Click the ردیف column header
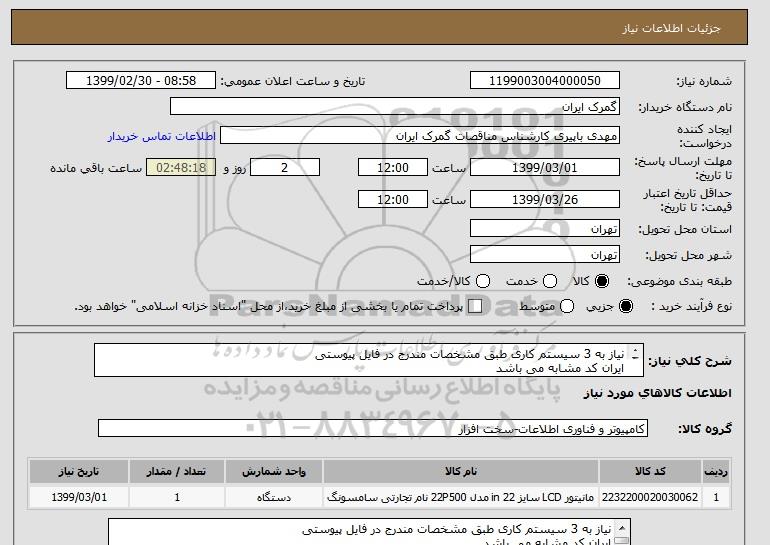Image resolution: width=770 pixels, height=545 pixels. coord(716,472)
